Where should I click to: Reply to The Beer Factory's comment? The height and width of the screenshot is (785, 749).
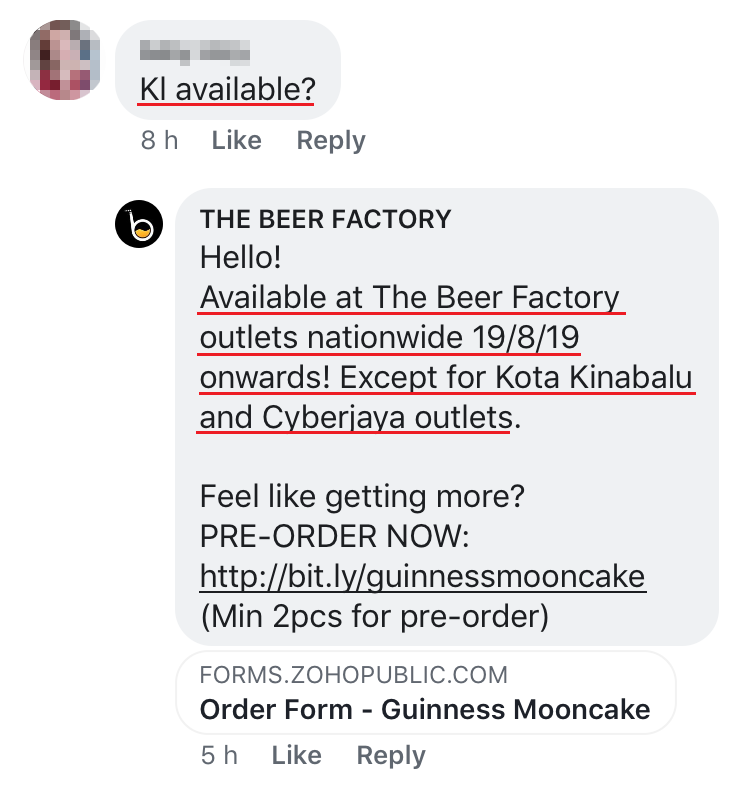391,755
